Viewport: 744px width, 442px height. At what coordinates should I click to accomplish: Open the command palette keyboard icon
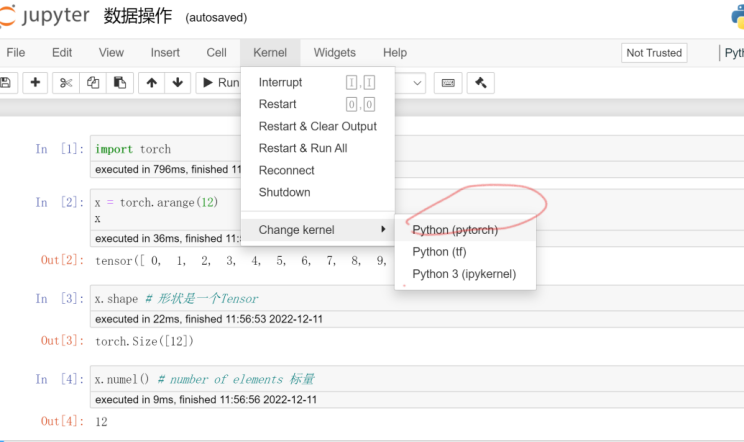point(448,83)
